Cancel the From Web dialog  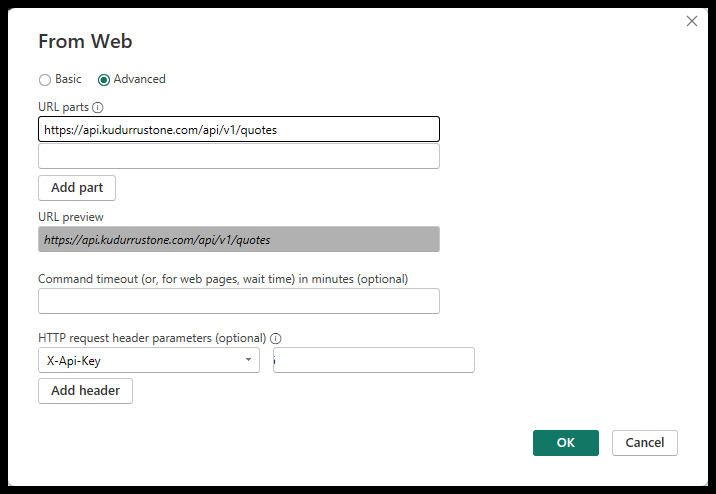click(645, 443)
